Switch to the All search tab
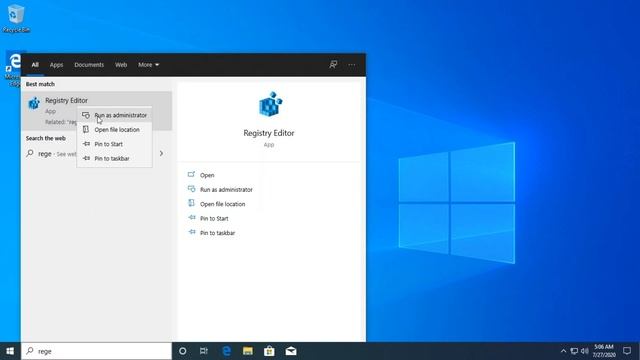This screenshot has width=640, height=360. coord(35,64)
